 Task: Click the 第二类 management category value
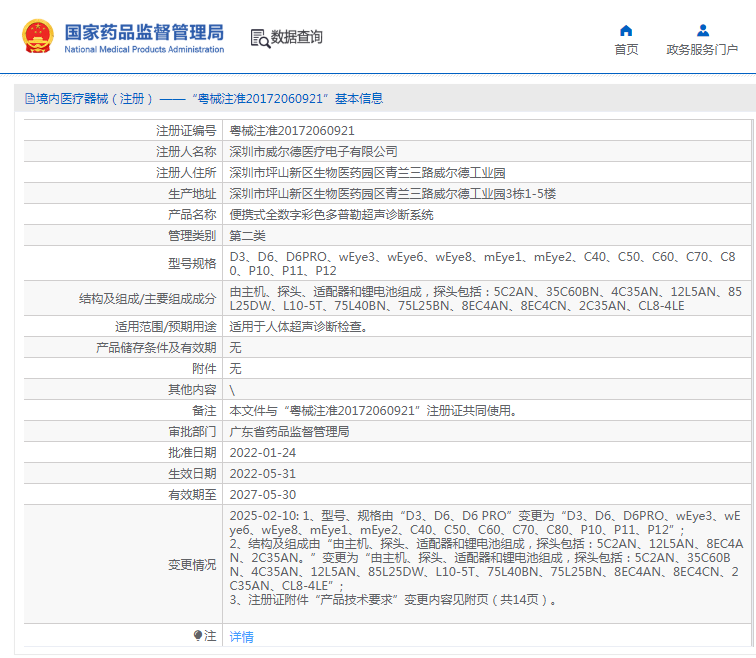(247, 236)
